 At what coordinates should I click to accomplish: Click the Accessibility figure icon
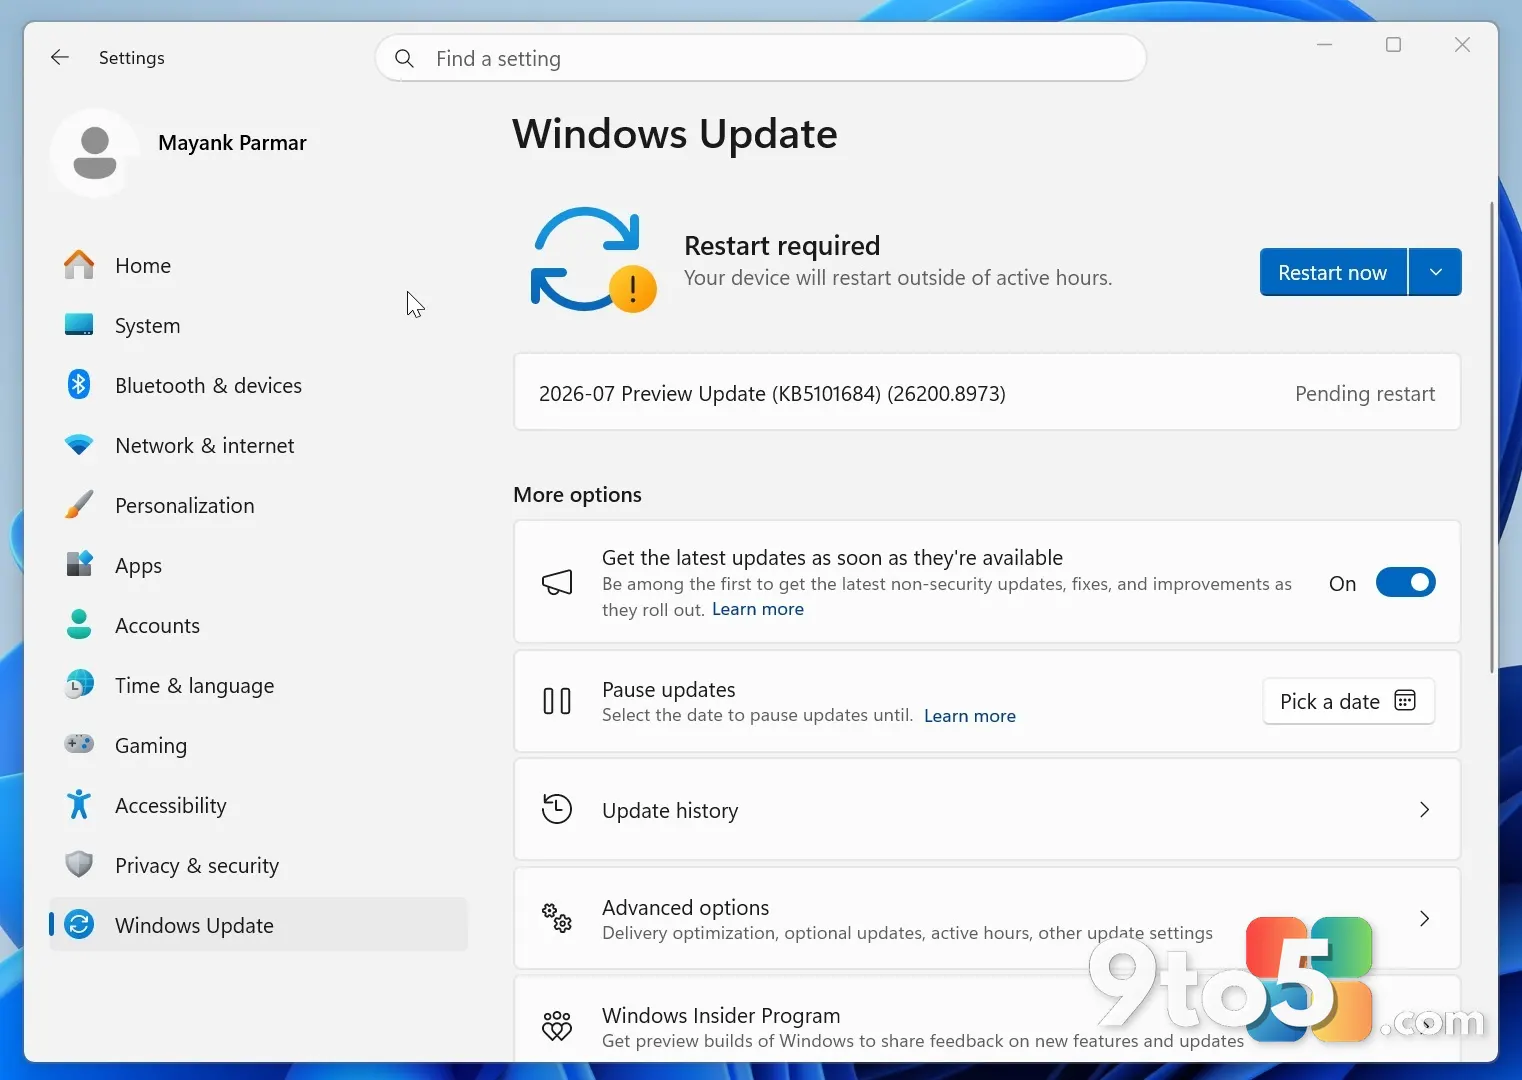(x=79, y=804)
